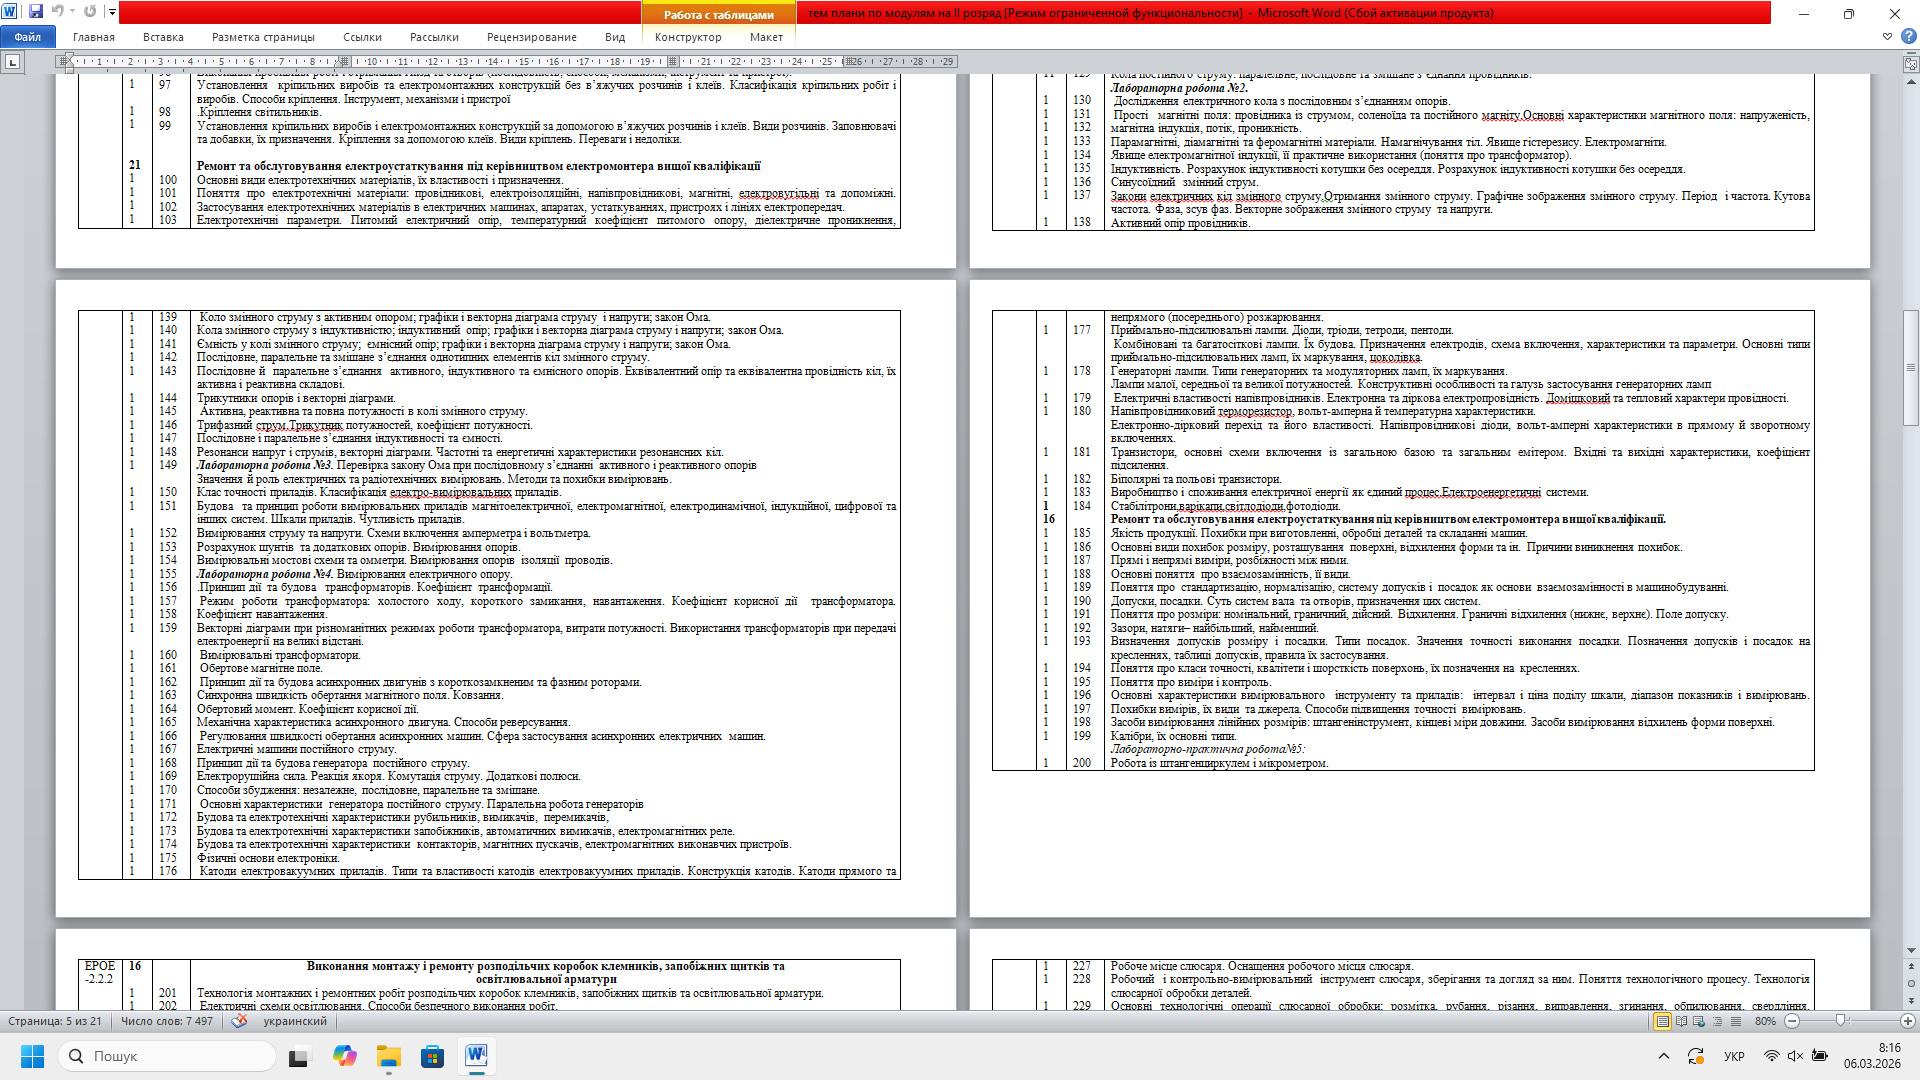Expand Customize Quick Access Toolbar dropdown
This screenshot has width=1920, height=1080.
point(112,12)
